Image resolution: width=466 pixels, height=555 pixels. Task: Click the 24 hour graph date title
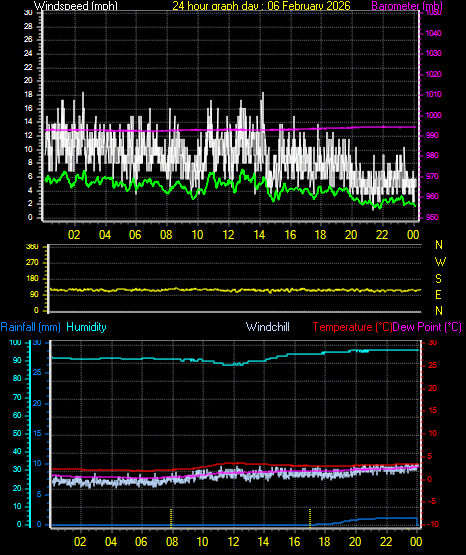click(261, 6)
